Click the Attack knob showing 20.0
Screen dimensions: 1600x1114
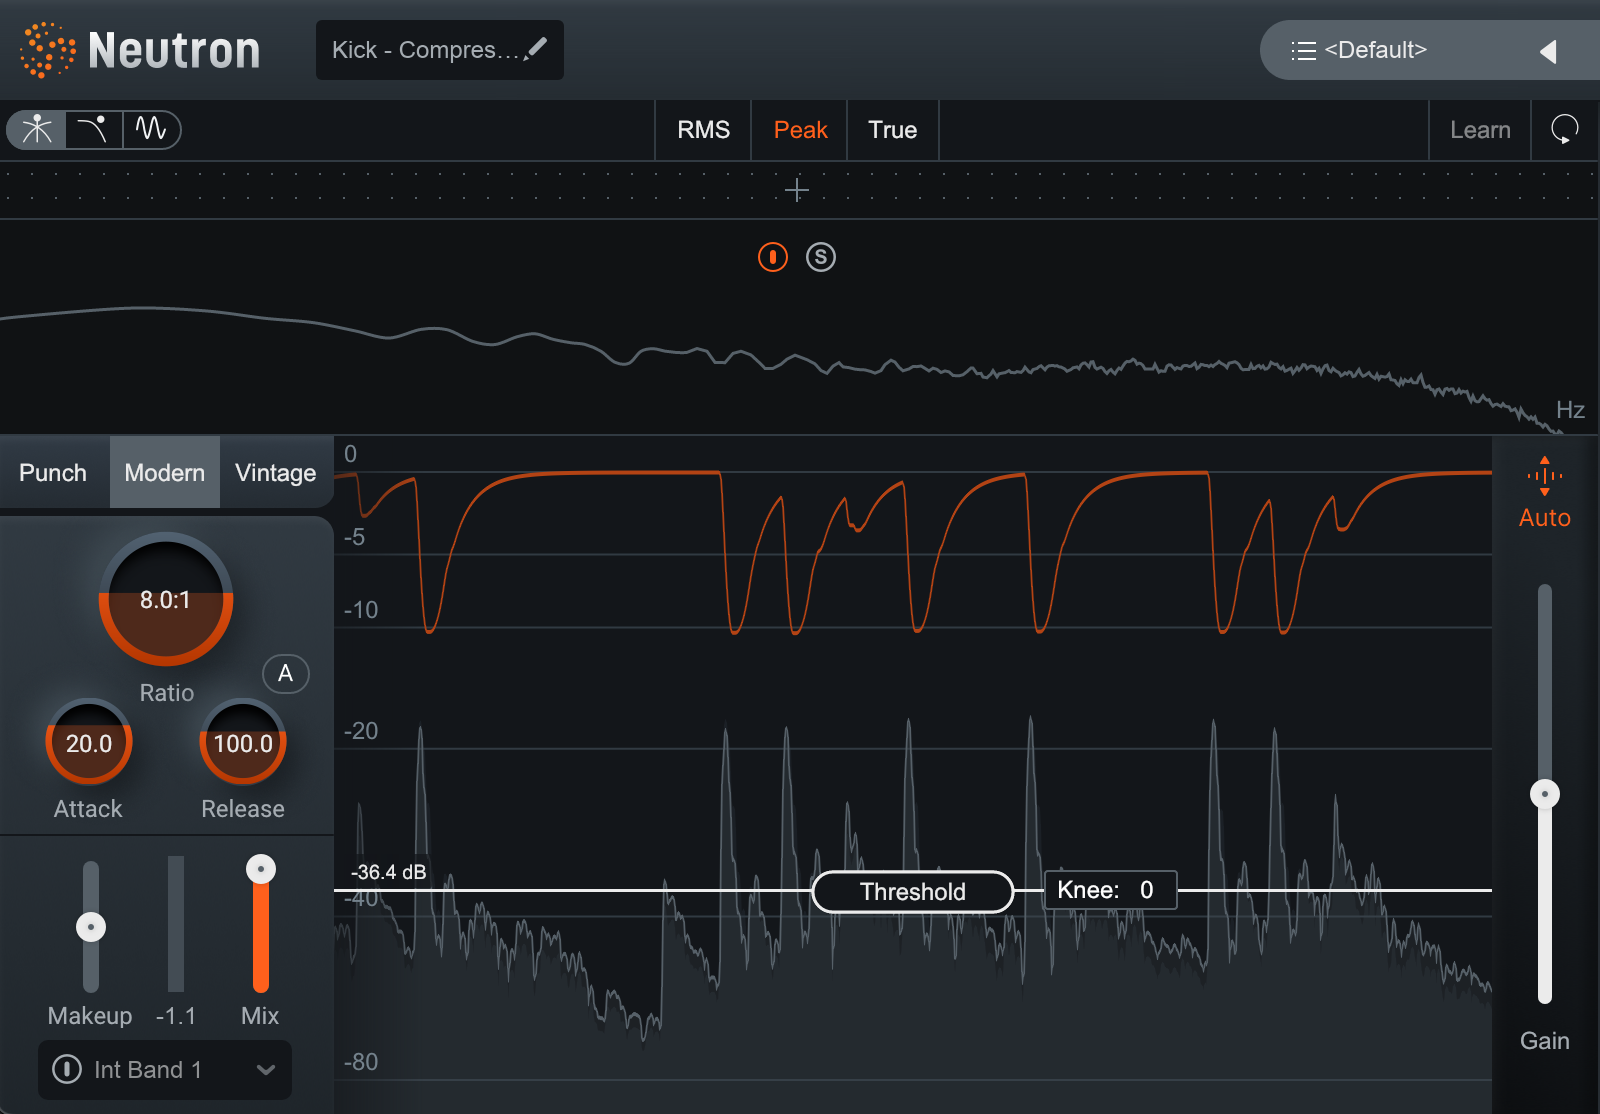pyautogui.click(x=89, y=743)
